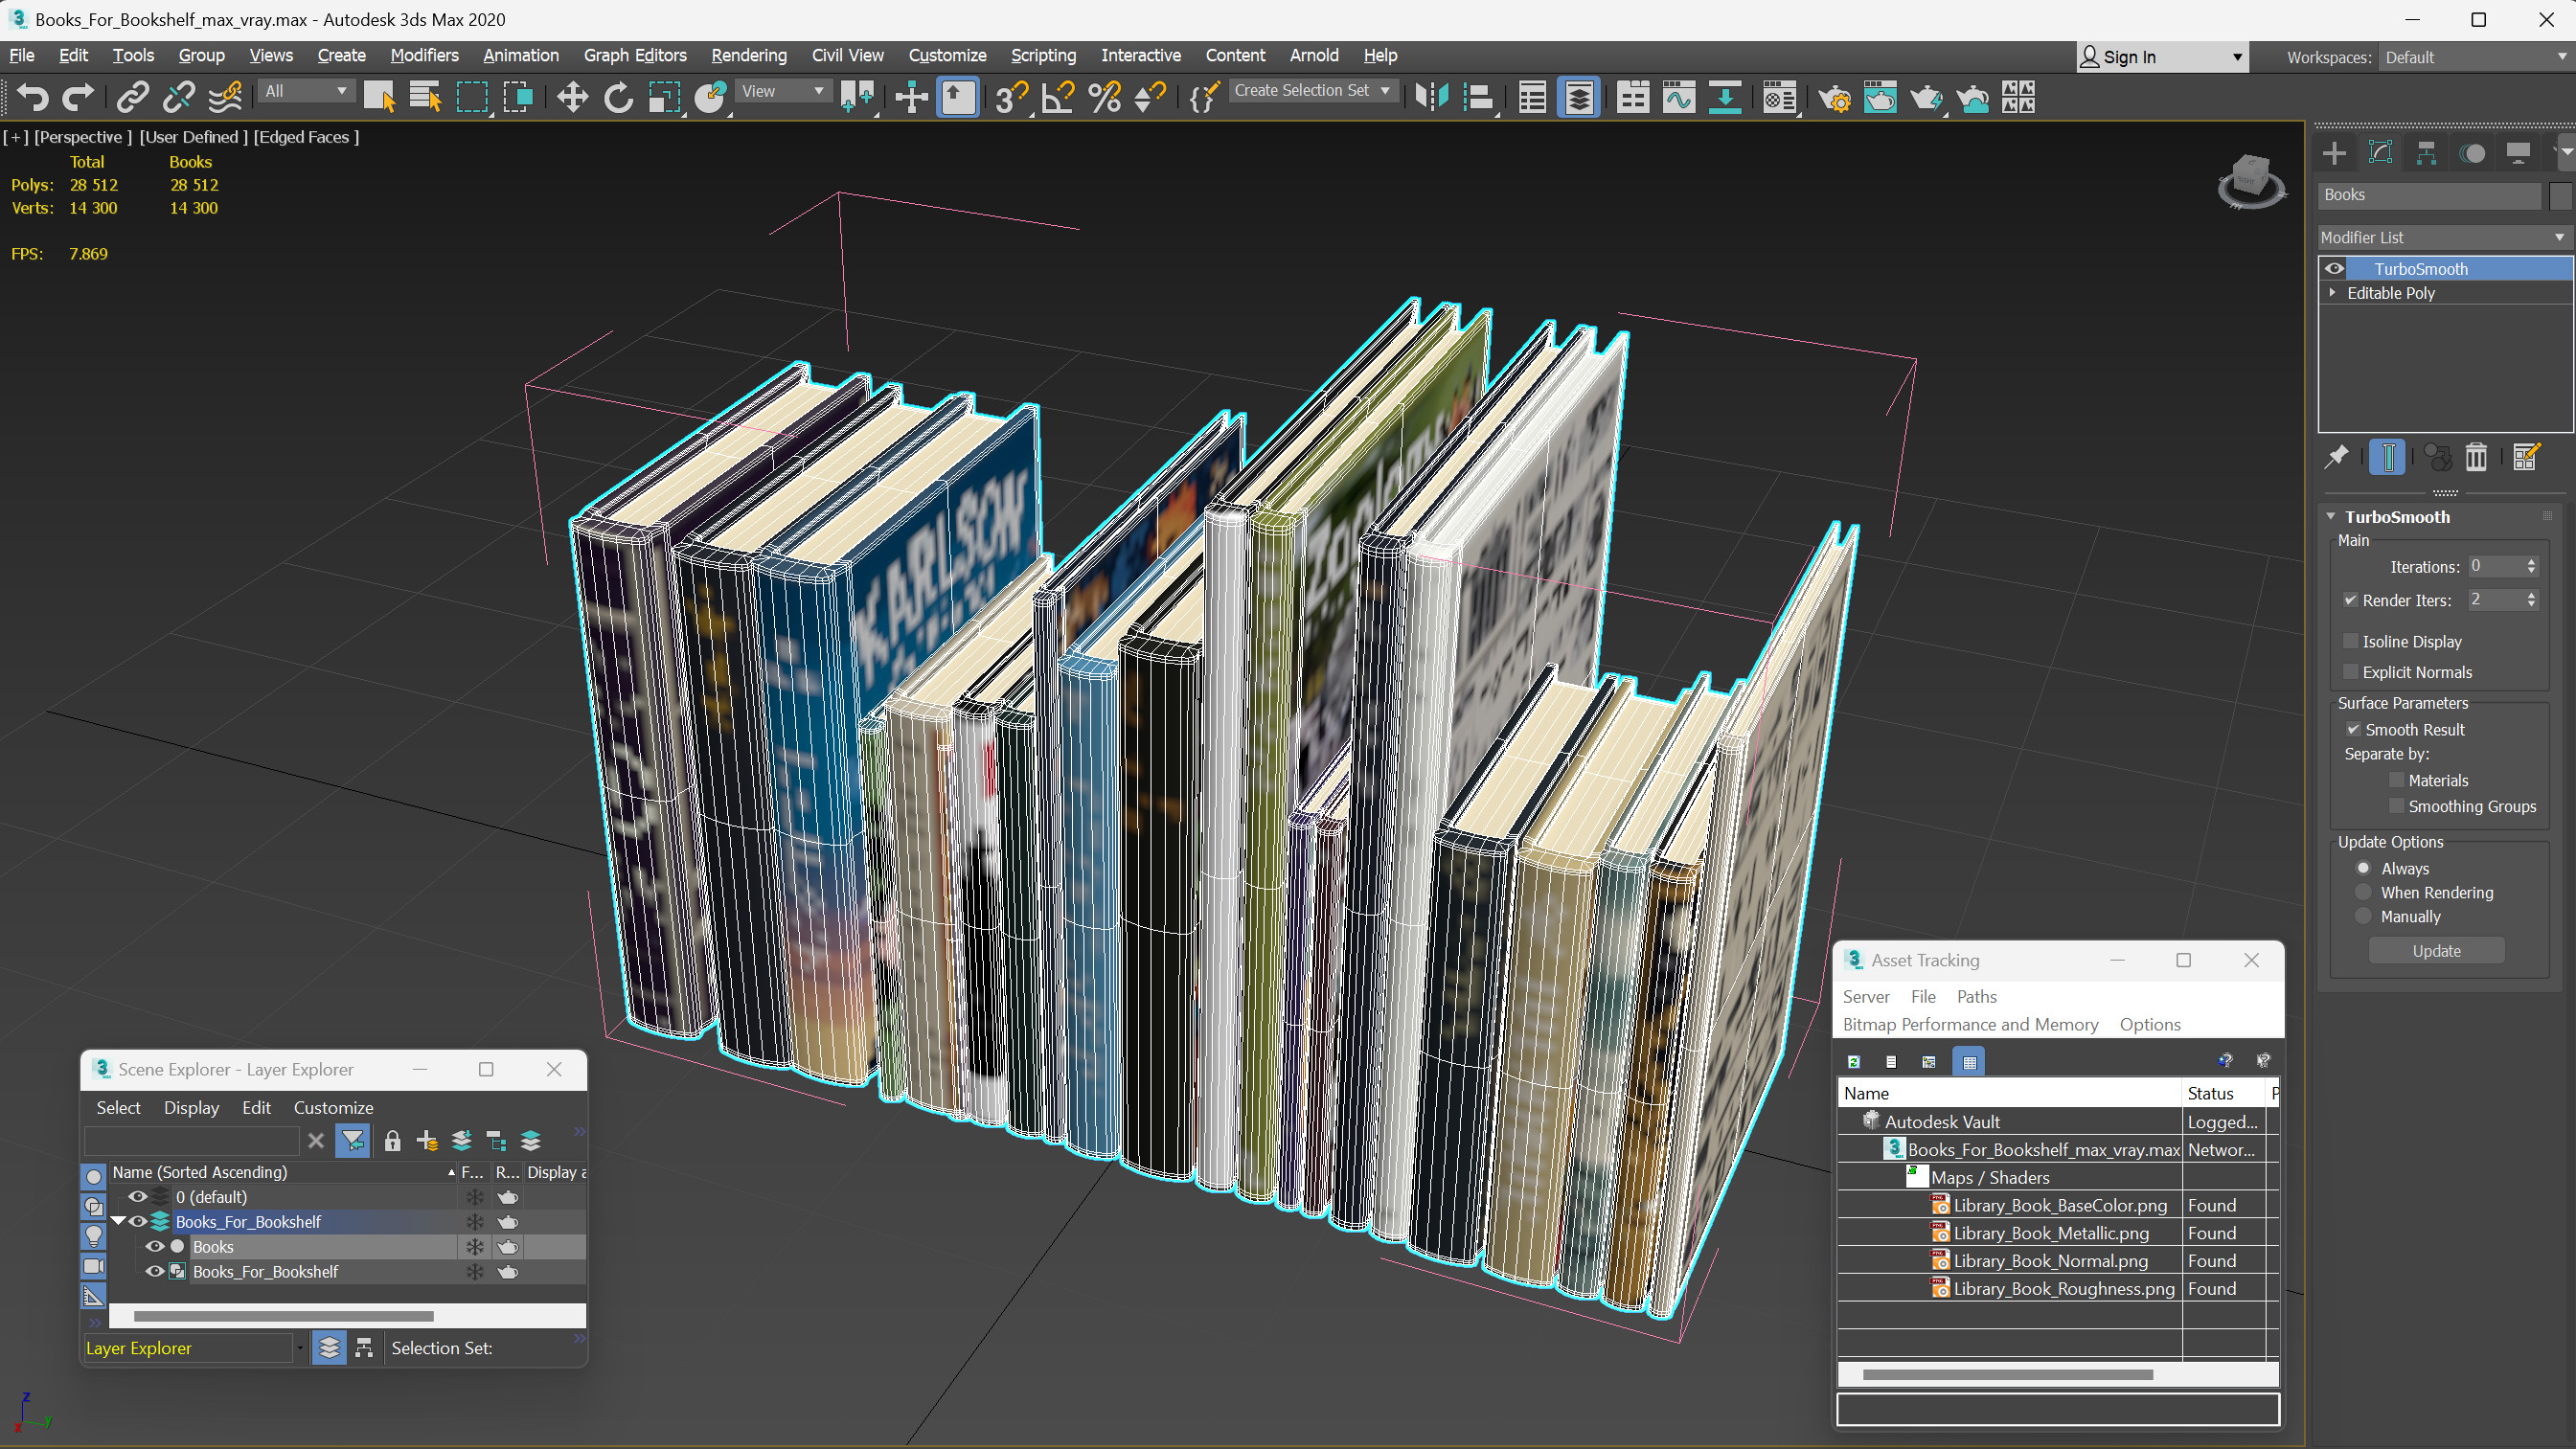Click Remove Modifier trash icon

click(2476, 457)
